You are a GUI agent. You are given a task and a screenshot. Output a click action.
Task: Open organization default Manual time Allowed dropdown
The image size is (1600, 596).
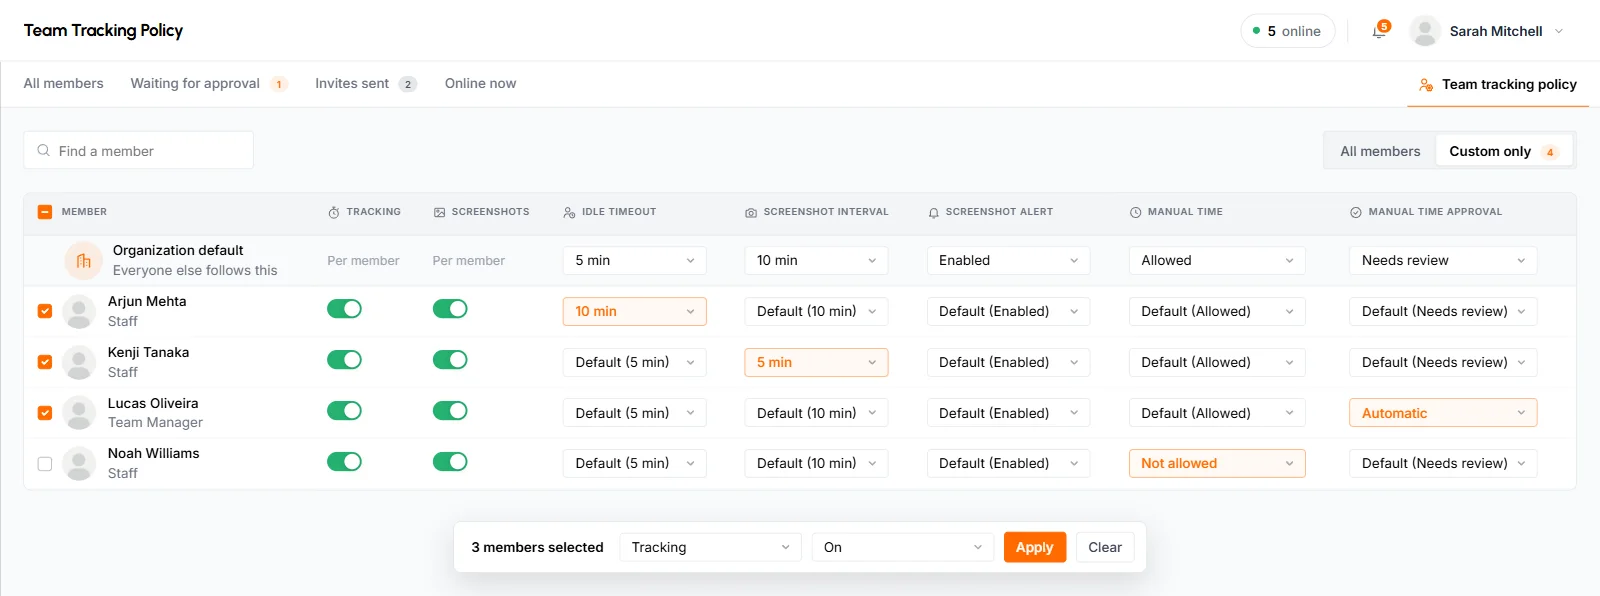point(1217,260)
